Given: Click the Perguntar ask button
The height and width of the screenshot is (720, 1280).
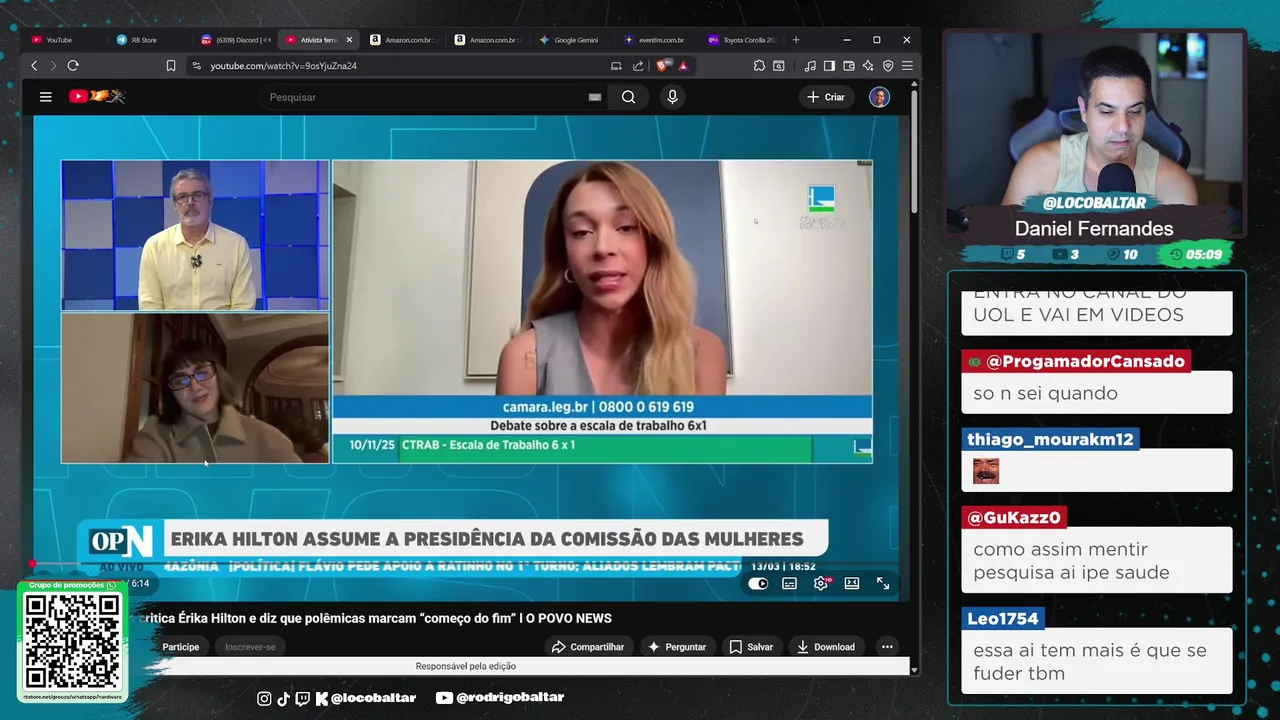Looking at the screenshot, I should [677, 647].
